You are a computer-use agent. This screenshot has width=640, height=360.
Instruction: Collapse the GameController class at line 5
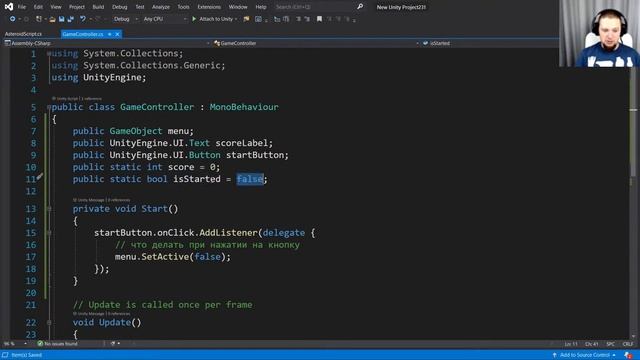(x=49, y=107)
